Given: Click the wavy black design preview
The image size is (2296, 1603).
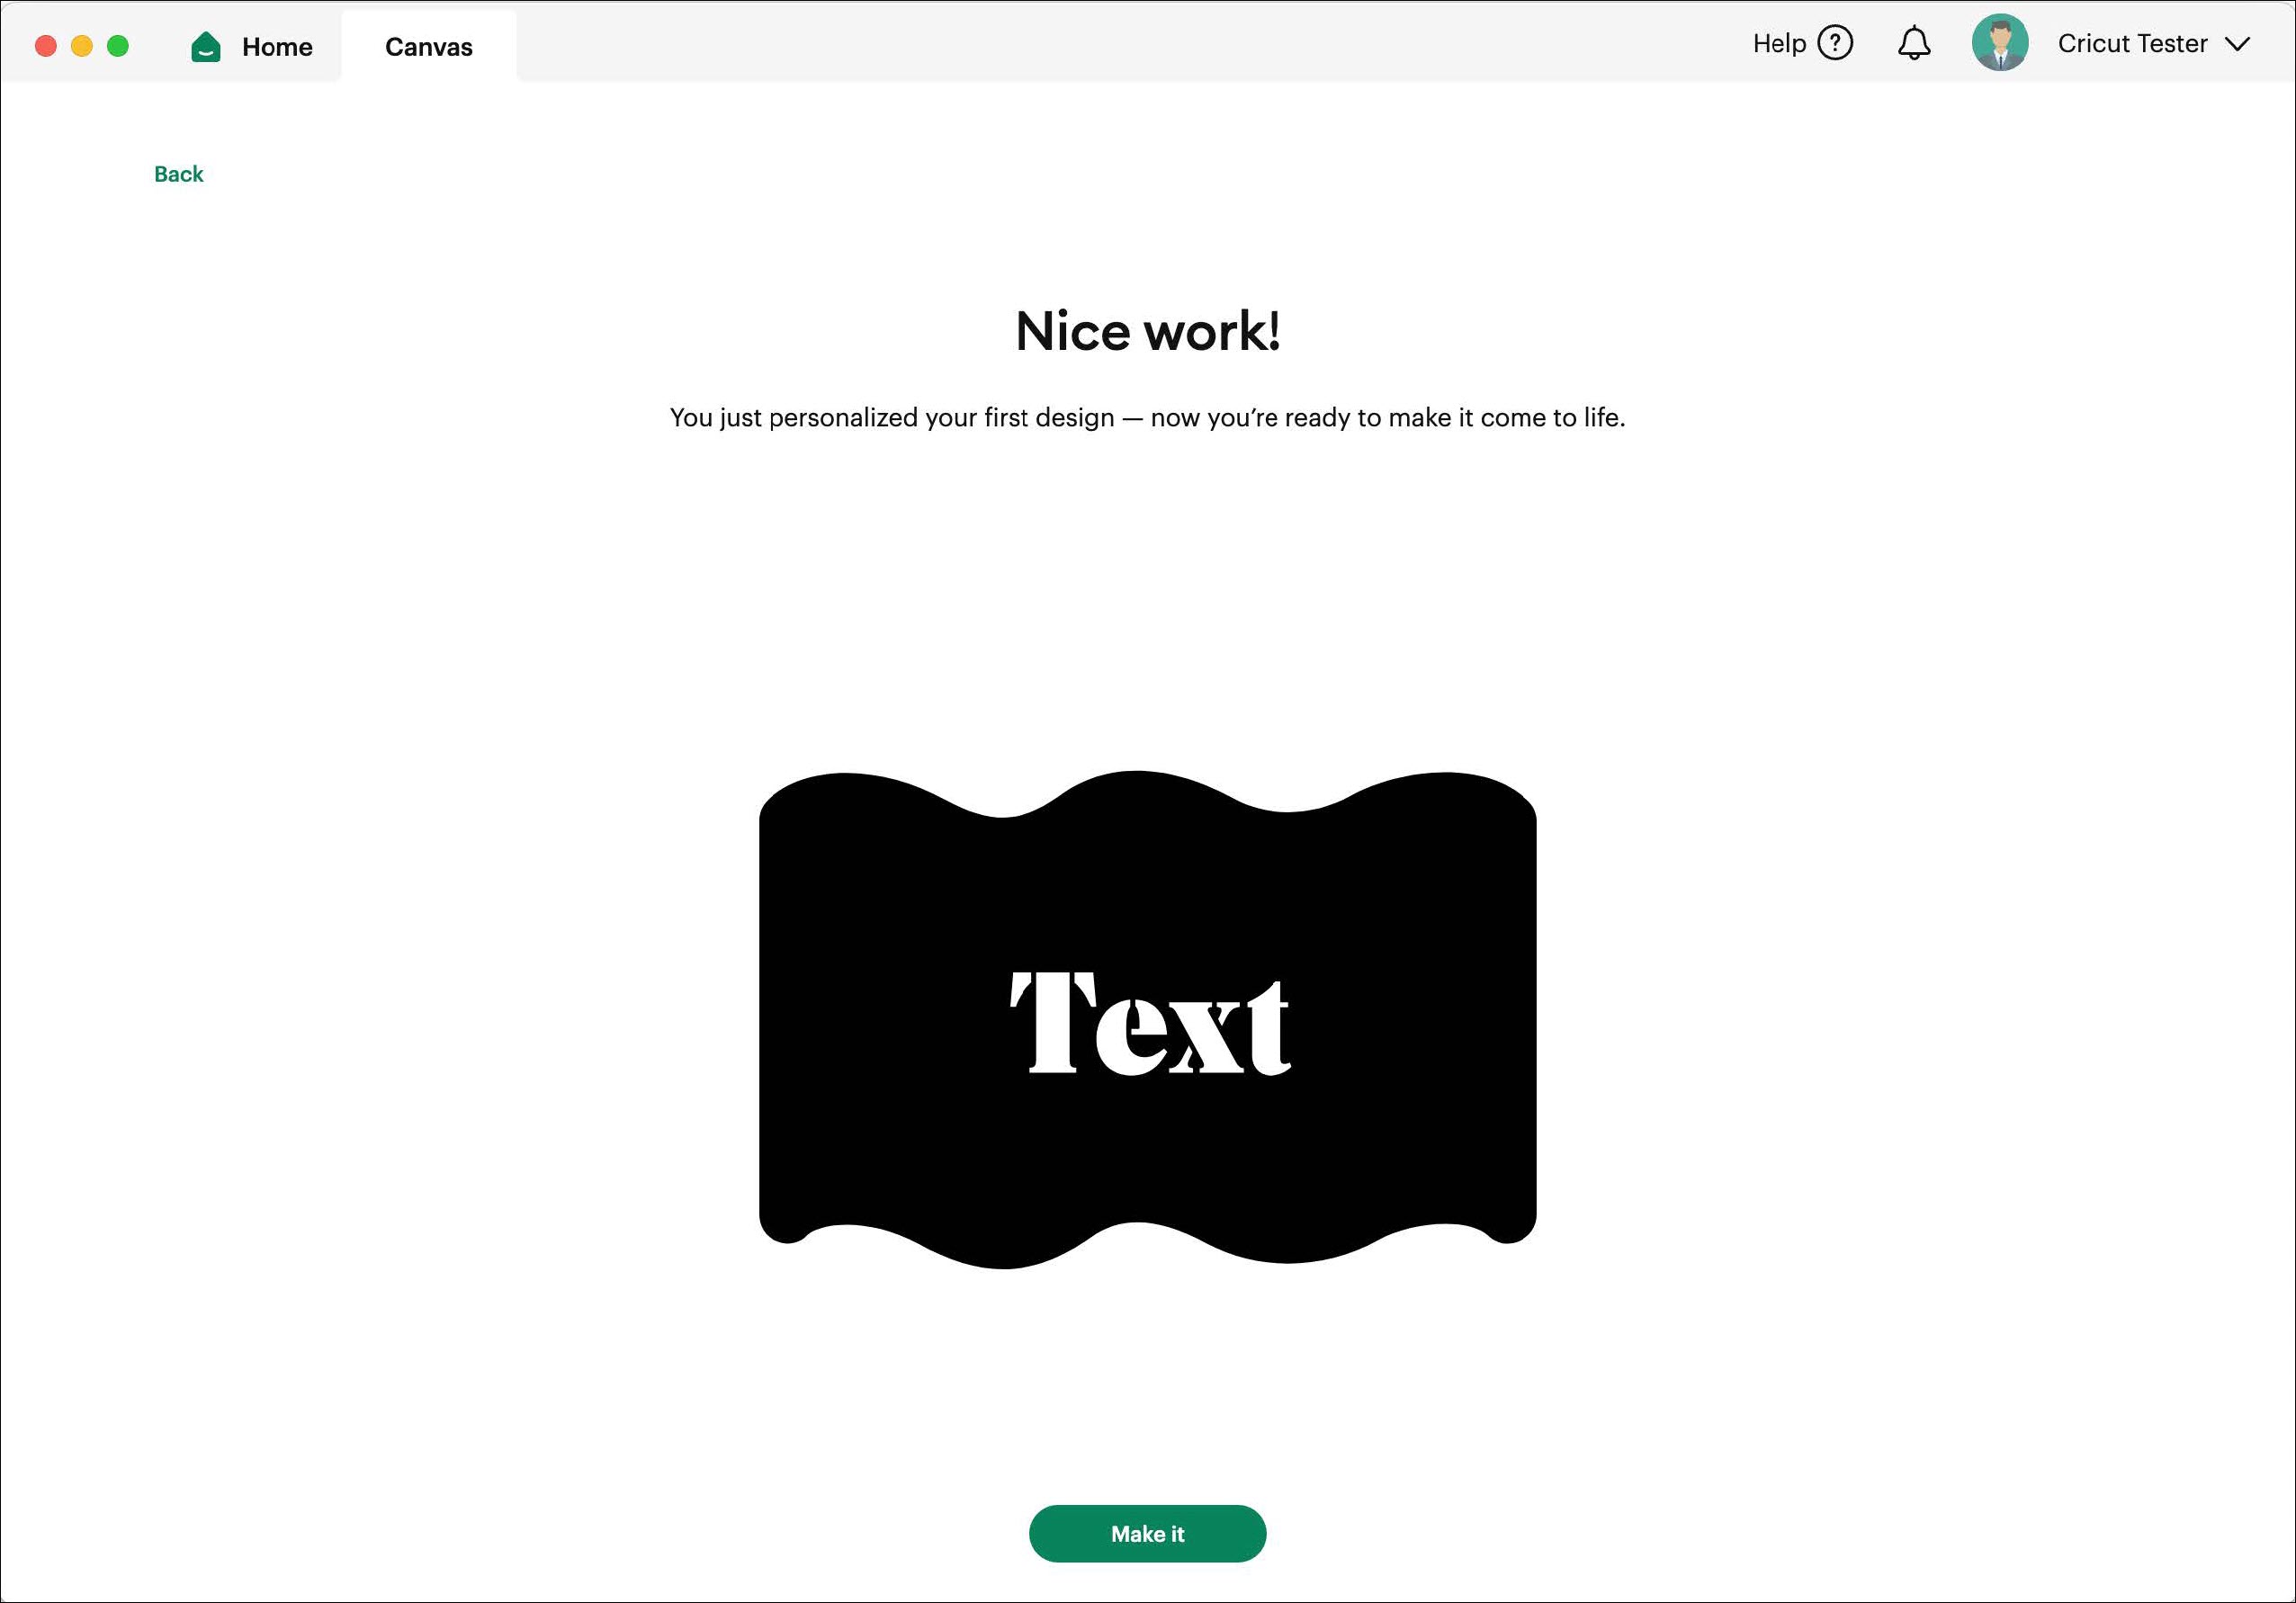Looking at the screenshot, I should (x=1147, y=1150).
